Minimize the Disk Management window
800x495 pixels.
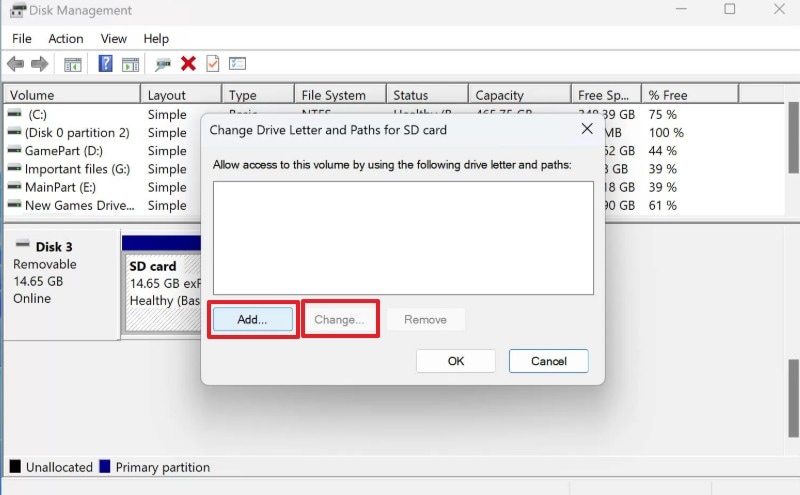tap(681, 9)
